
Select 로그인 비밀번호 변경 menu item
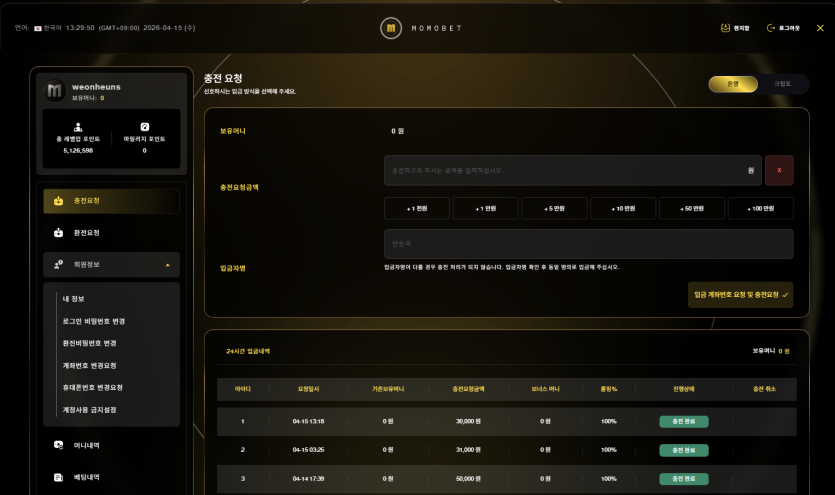(x=93, y=321)
